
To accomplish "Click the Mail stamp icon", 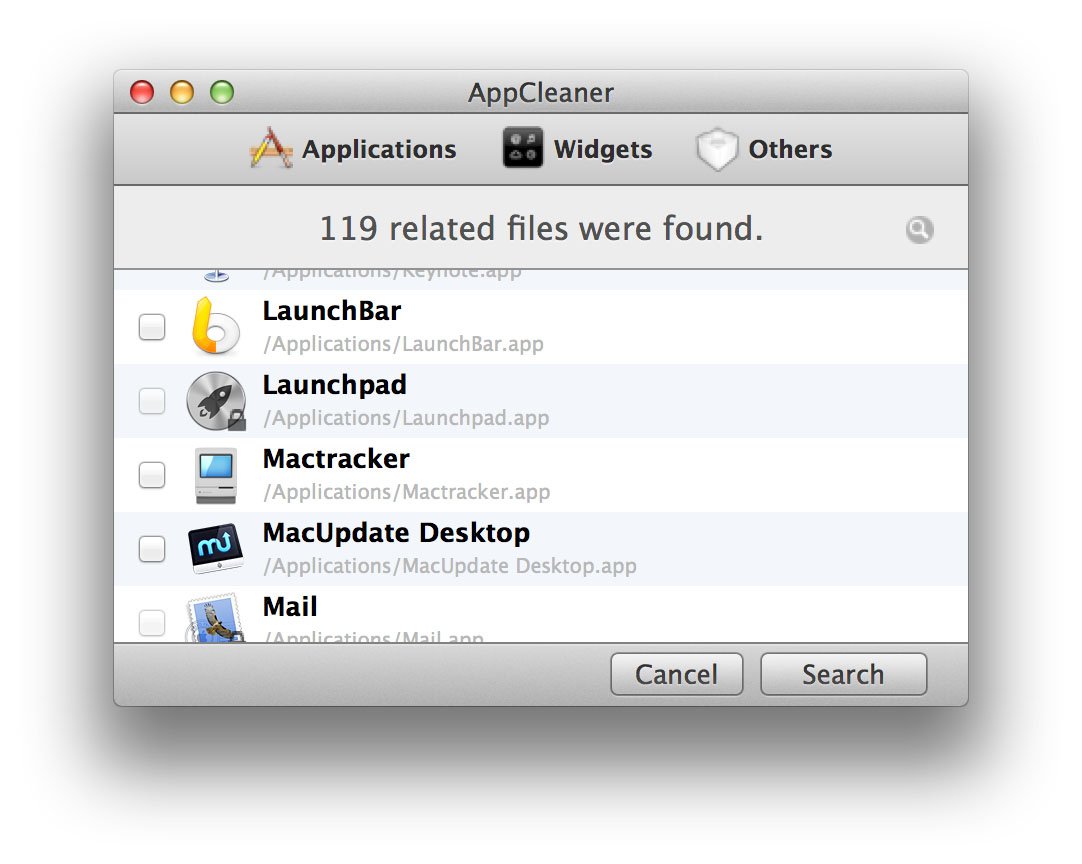I will click(215, 618).
